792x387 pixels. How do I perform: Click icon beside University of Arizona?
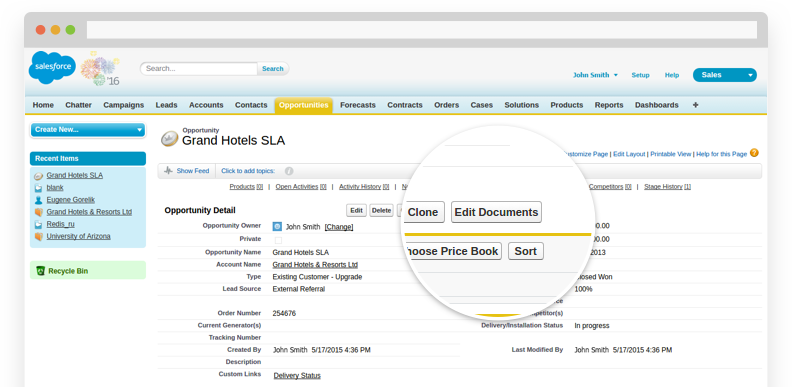tap(38, 236)
